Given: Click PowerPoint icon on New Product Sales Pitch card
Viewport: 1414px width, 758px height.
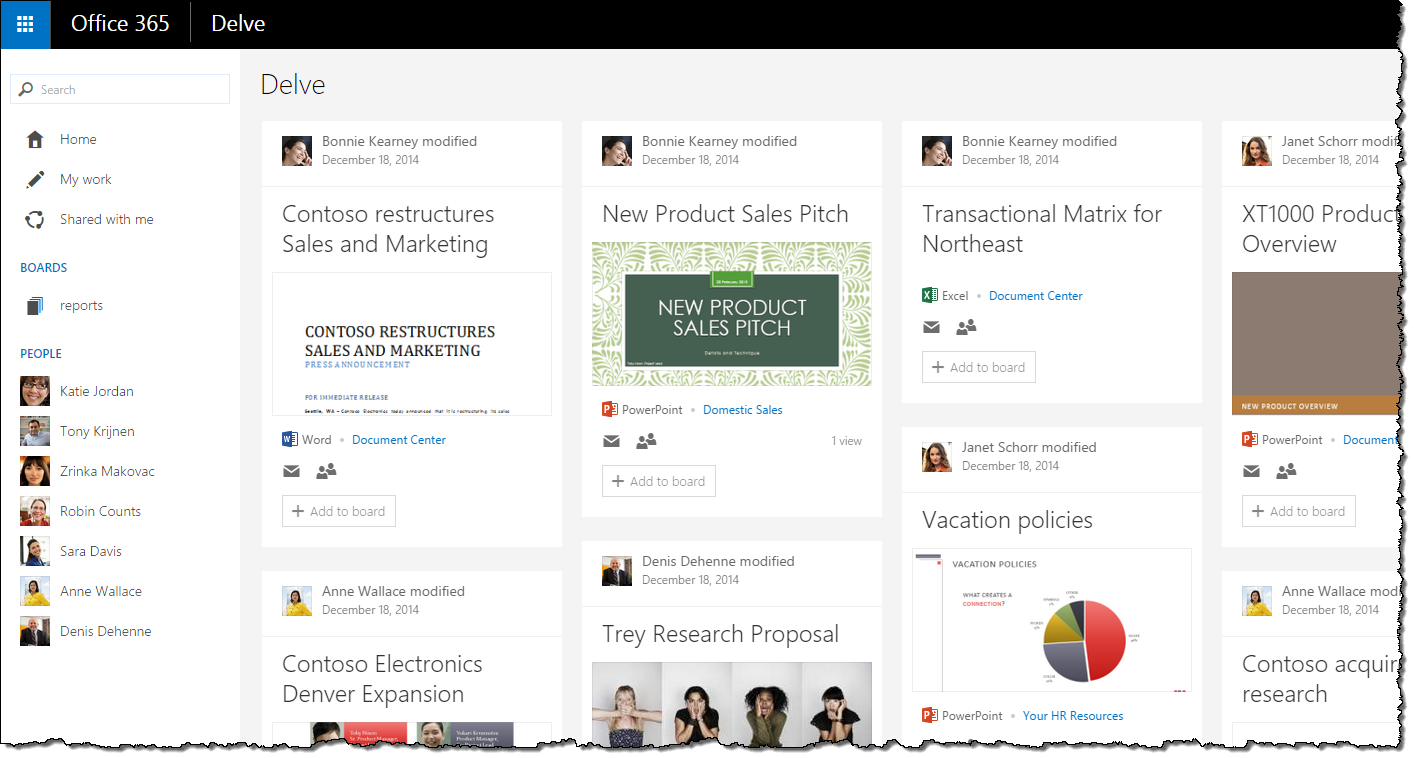Looking at the screenshot, I should pos(610,409).
